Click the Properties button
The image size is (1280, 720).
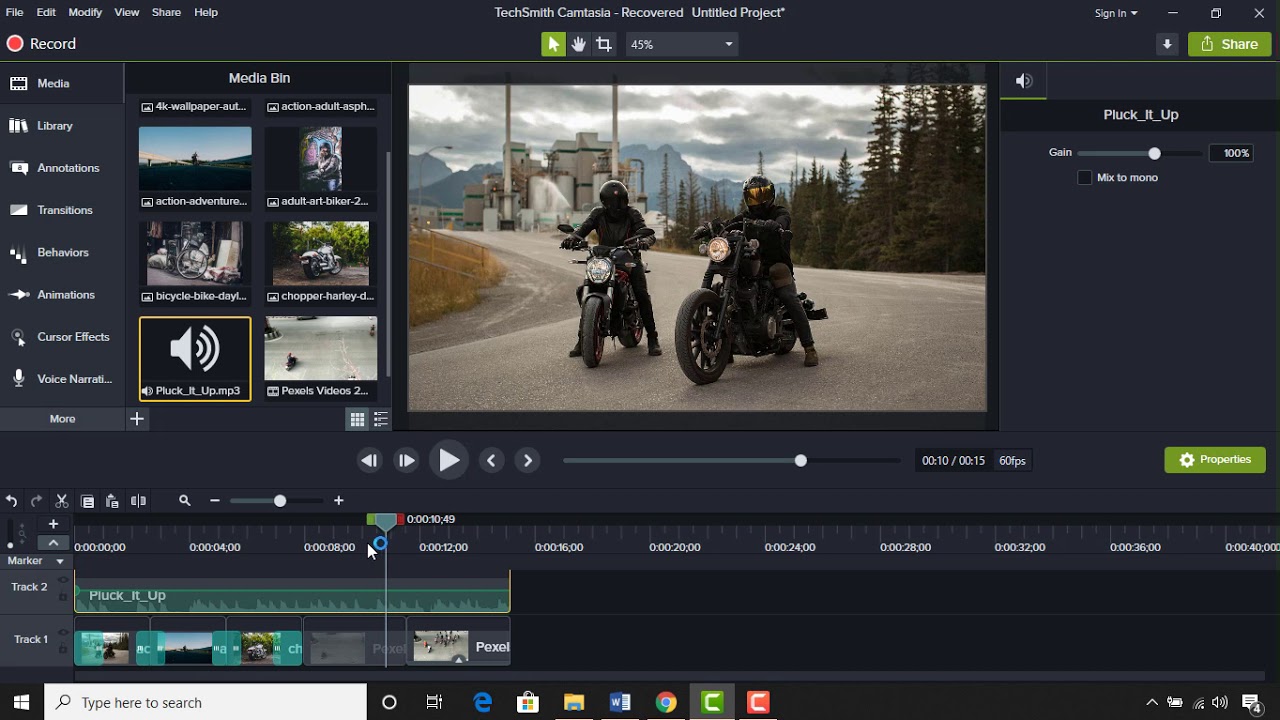(1214, 460)
